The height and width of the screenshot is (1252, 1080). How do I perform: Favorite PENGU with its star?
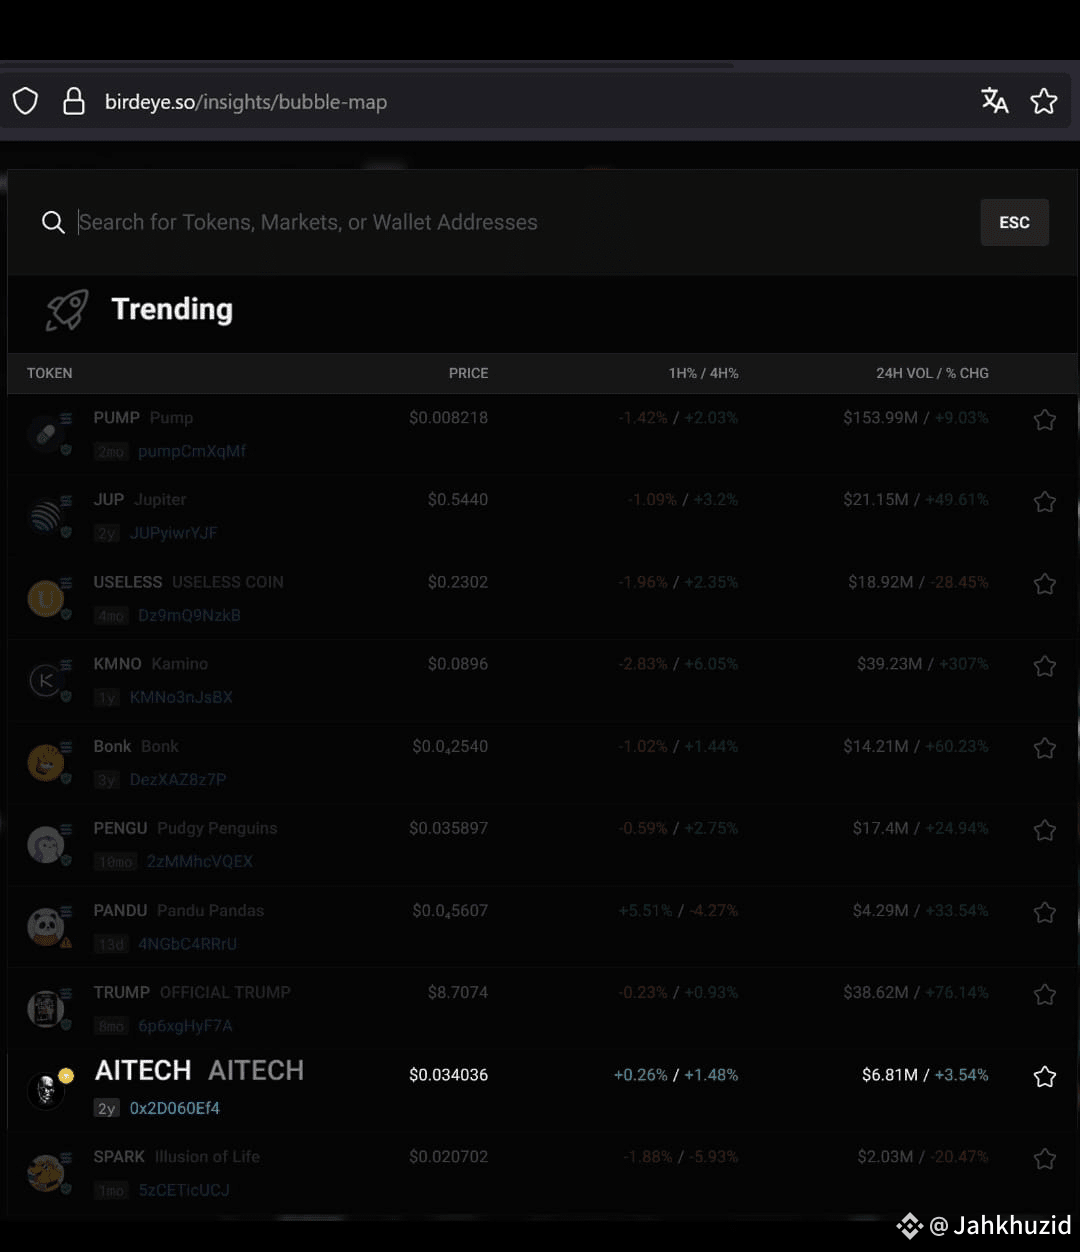coord(1045,830)
